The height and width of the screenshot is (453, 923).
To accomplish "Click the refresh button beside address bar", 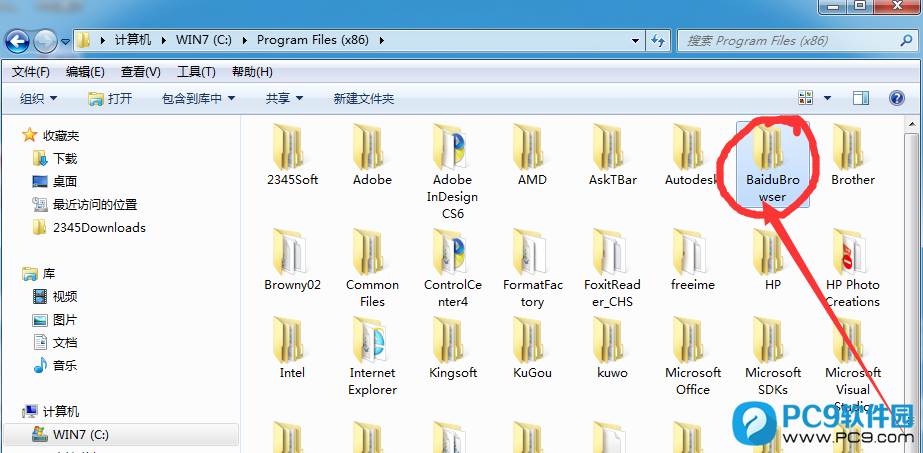I will tap(658, 41).
